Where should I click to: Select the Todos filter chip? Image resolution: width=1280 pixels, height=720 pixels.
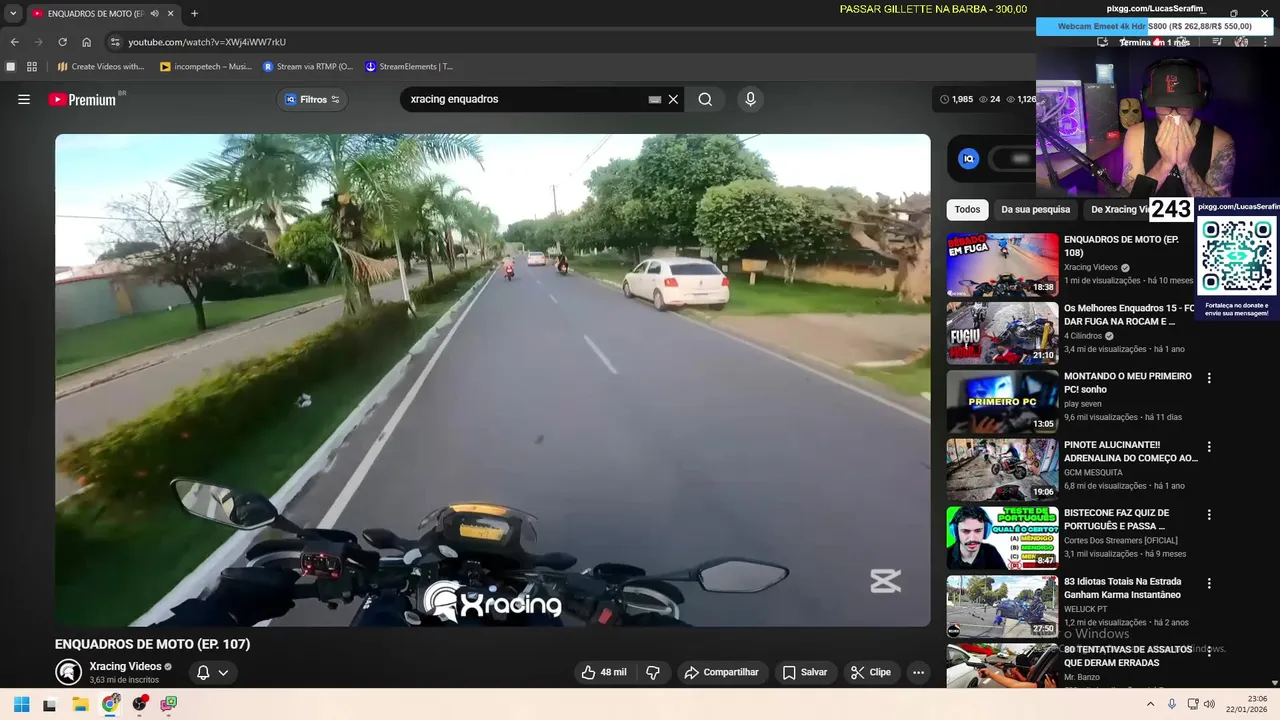pyautogui.click(x=967, y=210)
